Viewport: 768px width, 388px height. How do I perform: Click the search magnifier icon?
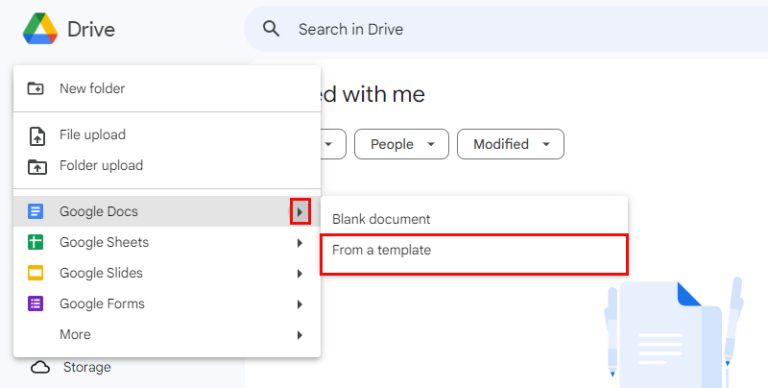click(271, 29)
